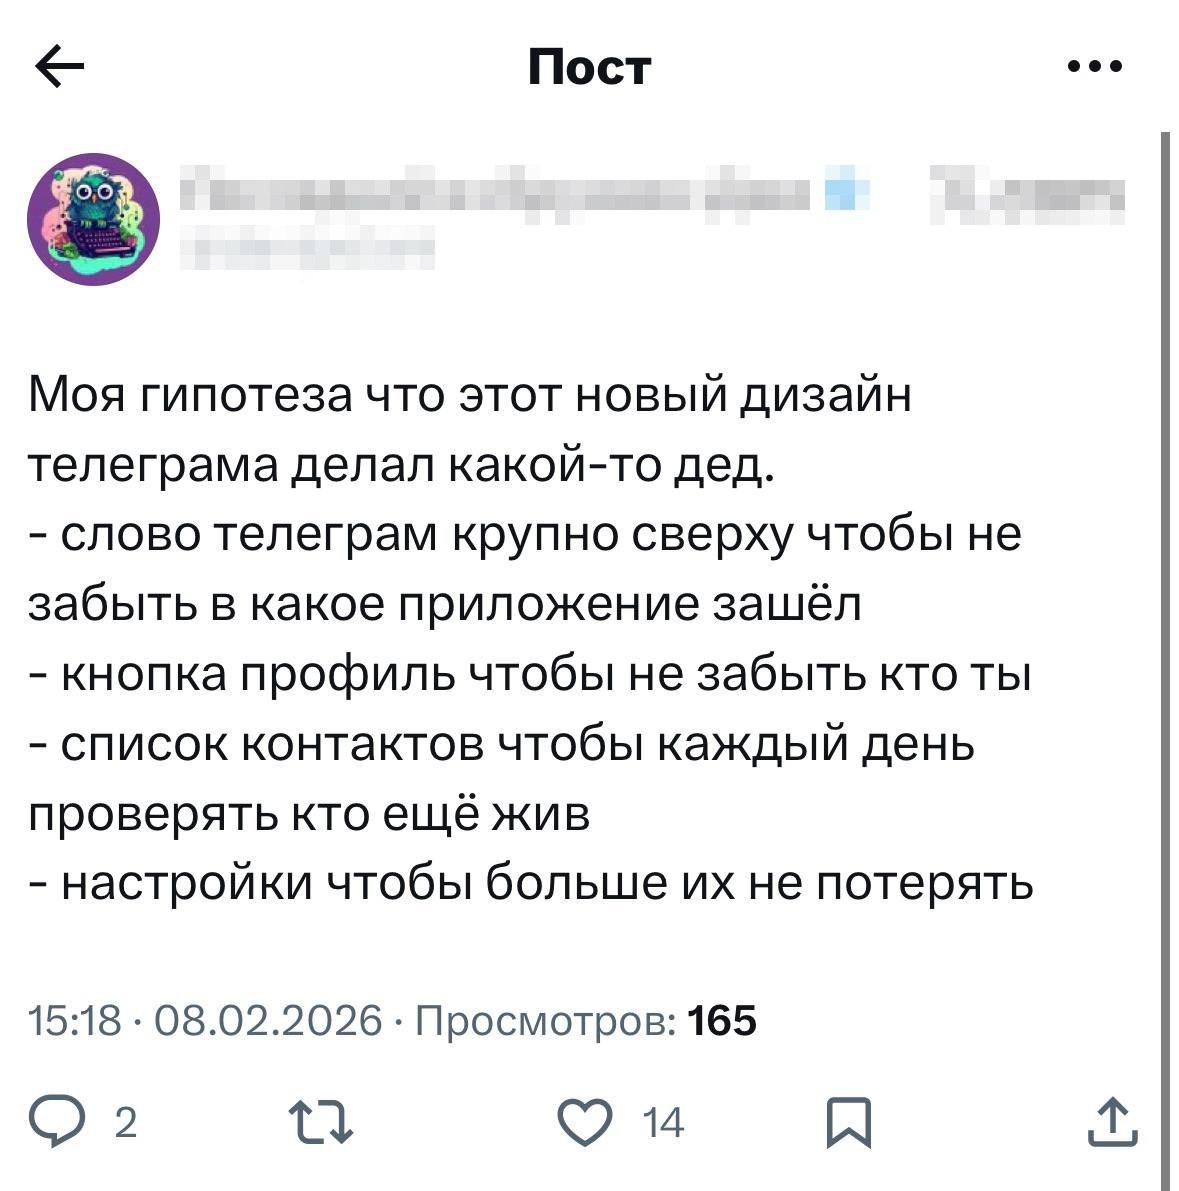Open the three-dot more options menu
The width and height of the screenshot is (1179, 1191).
tap(1095, 68)
